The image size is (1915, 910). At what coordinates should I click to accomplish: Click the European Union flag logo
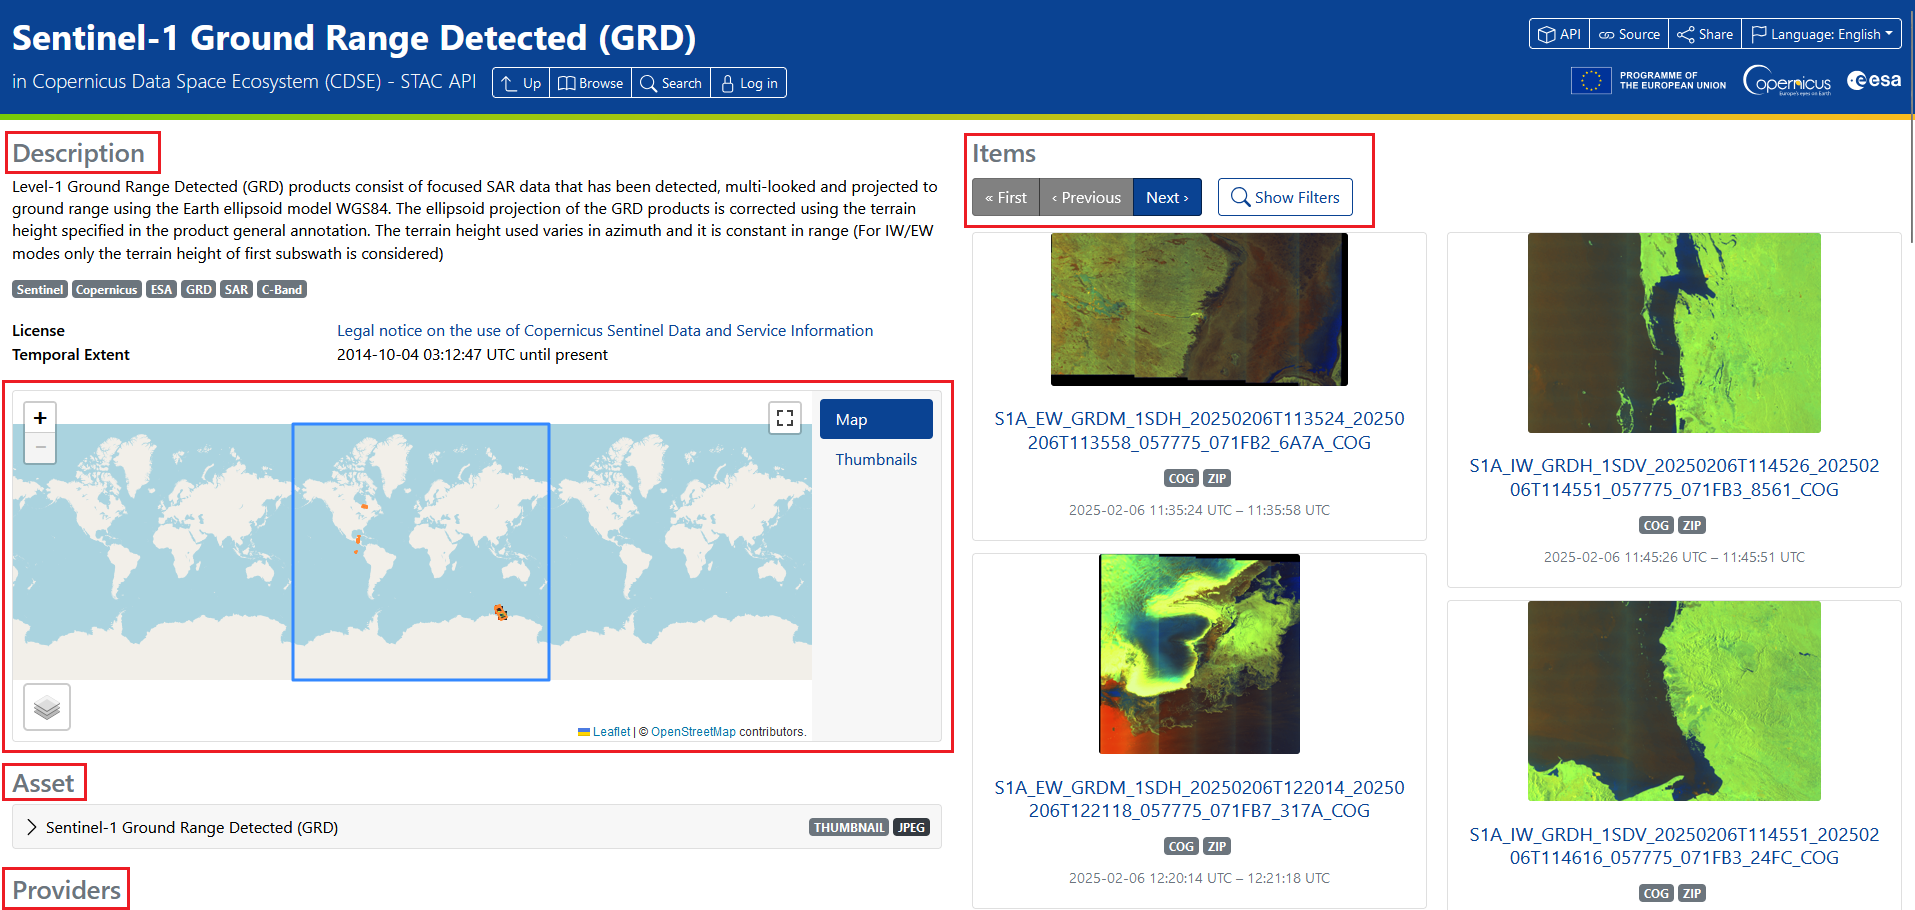click(x=1591, y=80)
